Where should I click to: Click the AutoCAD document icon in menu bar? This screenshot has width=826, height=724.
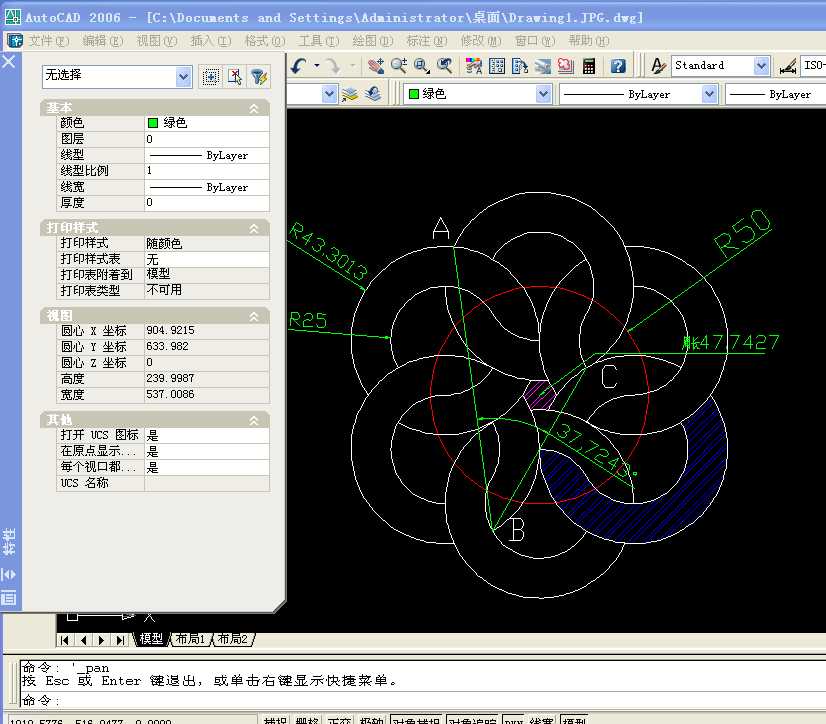pos(14,41)
